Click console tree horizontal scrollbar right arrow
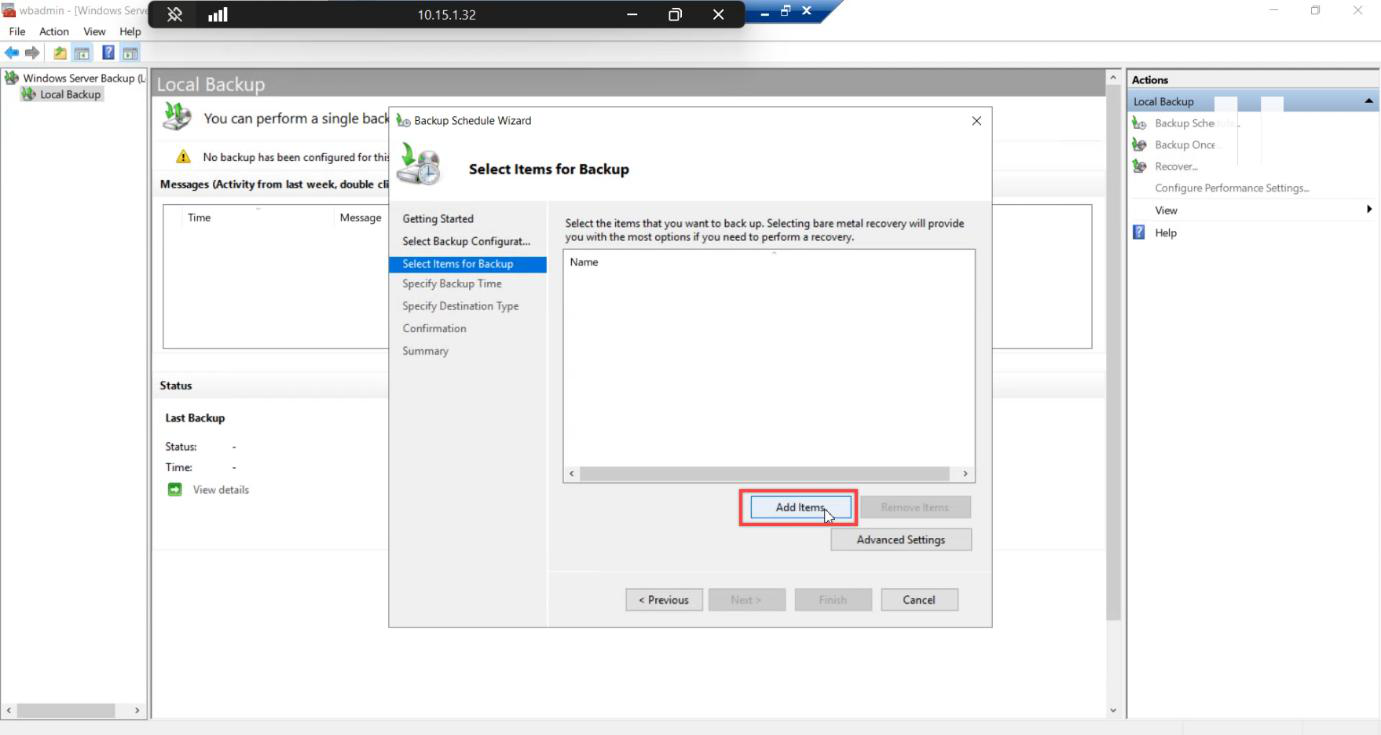The width and height of the screenshot is (1381, 735). pos(138,710)
